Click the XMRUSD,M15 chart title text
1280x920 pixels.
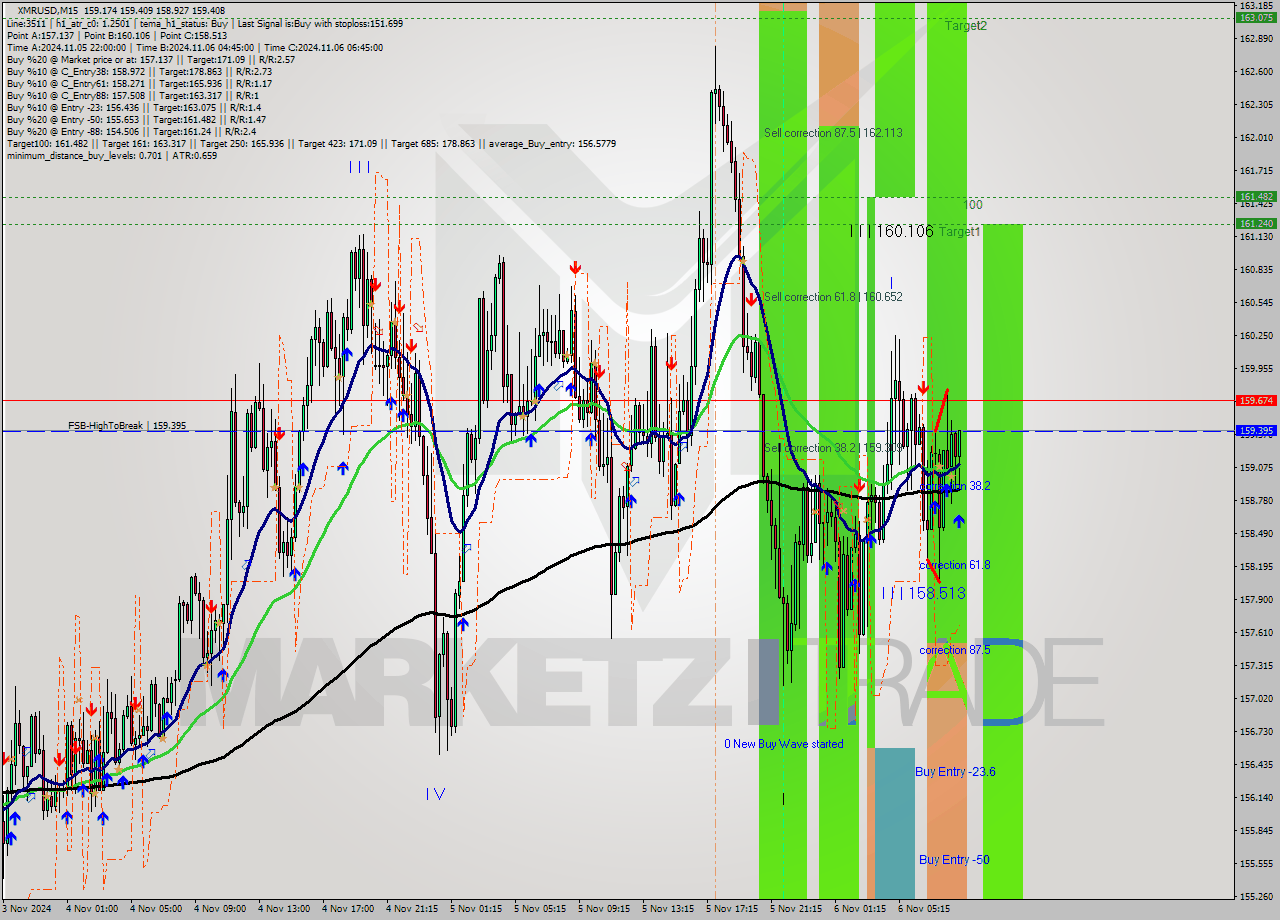(47, 10)
